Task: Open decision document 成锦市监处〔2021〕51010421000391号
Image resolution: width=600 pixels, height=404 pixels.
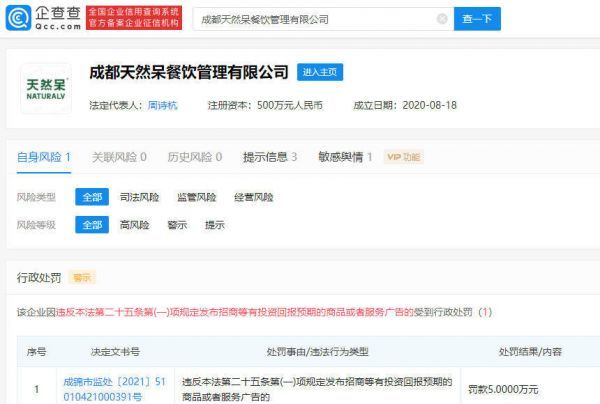Action: [114, 389]
